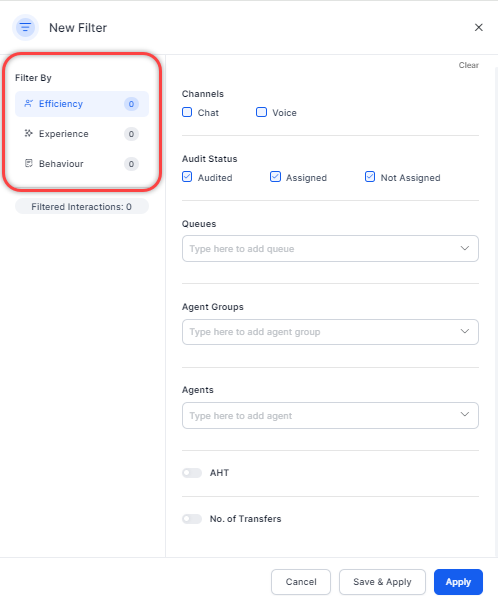Expand the Queues dropdown arrow
This screenshot has height=596, width=498.
pyautogui.click(x=465, y=248)
